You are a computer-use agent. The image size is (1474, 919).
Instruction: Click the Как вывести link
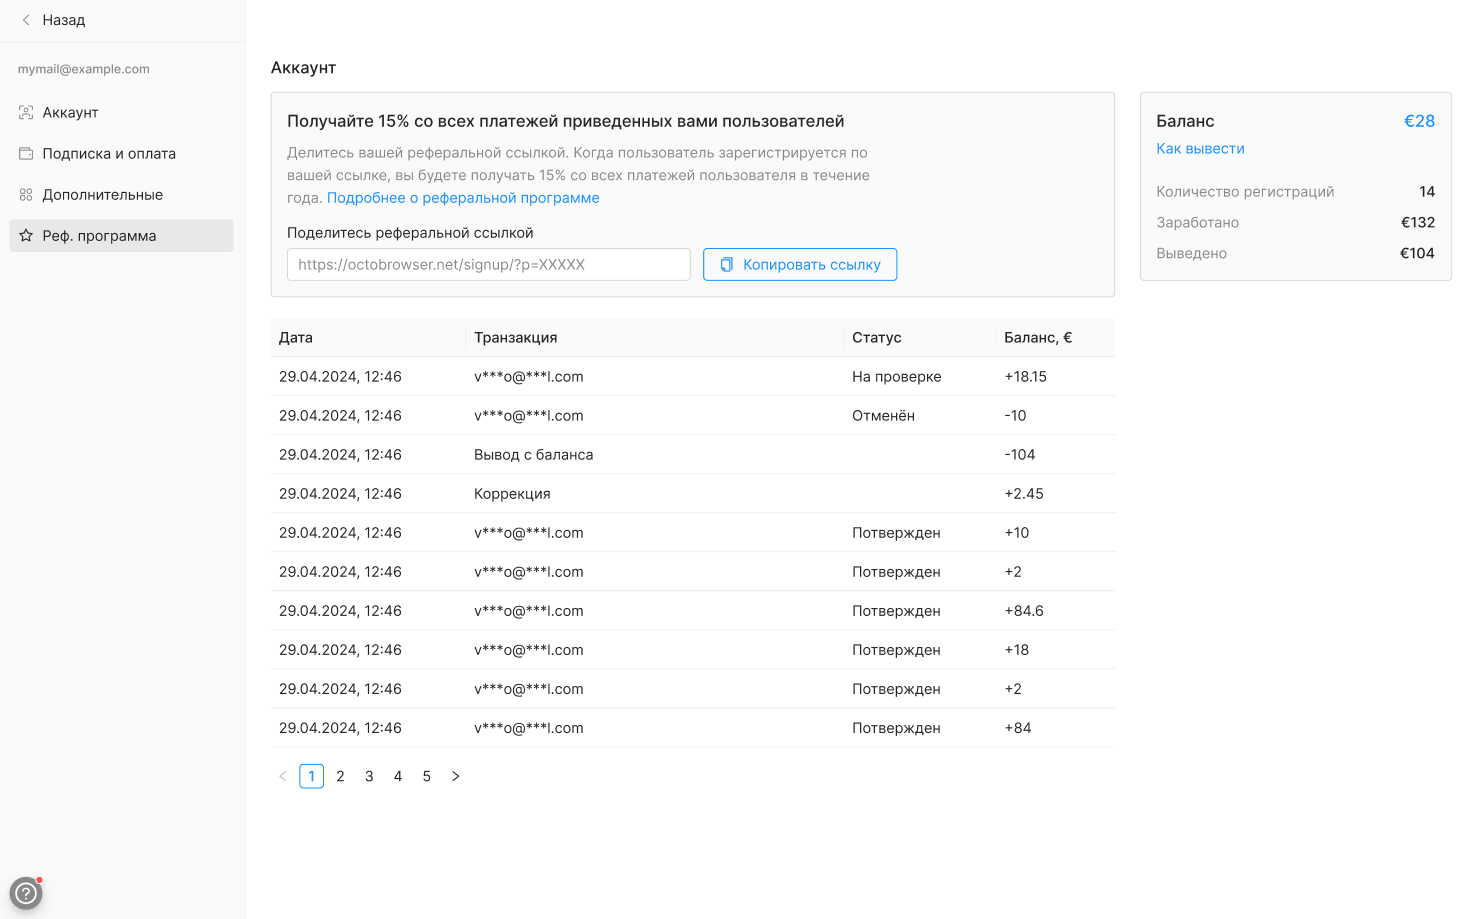[x=1200, y=149]
